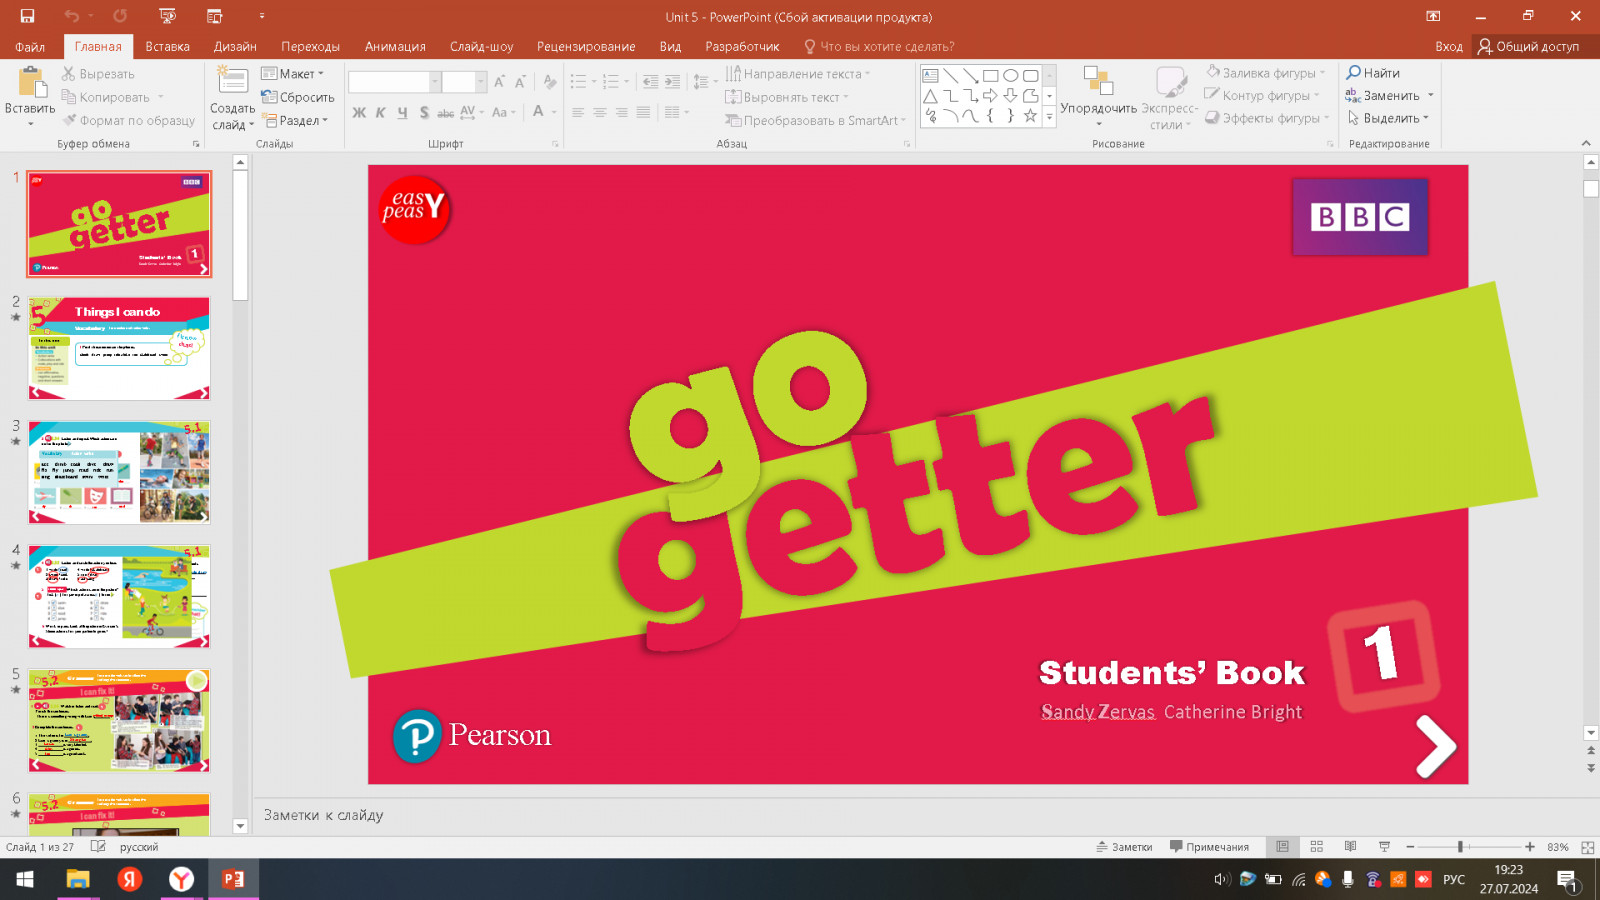Align text to the left
The image size is (1600, 900).
tap(578, 113)
